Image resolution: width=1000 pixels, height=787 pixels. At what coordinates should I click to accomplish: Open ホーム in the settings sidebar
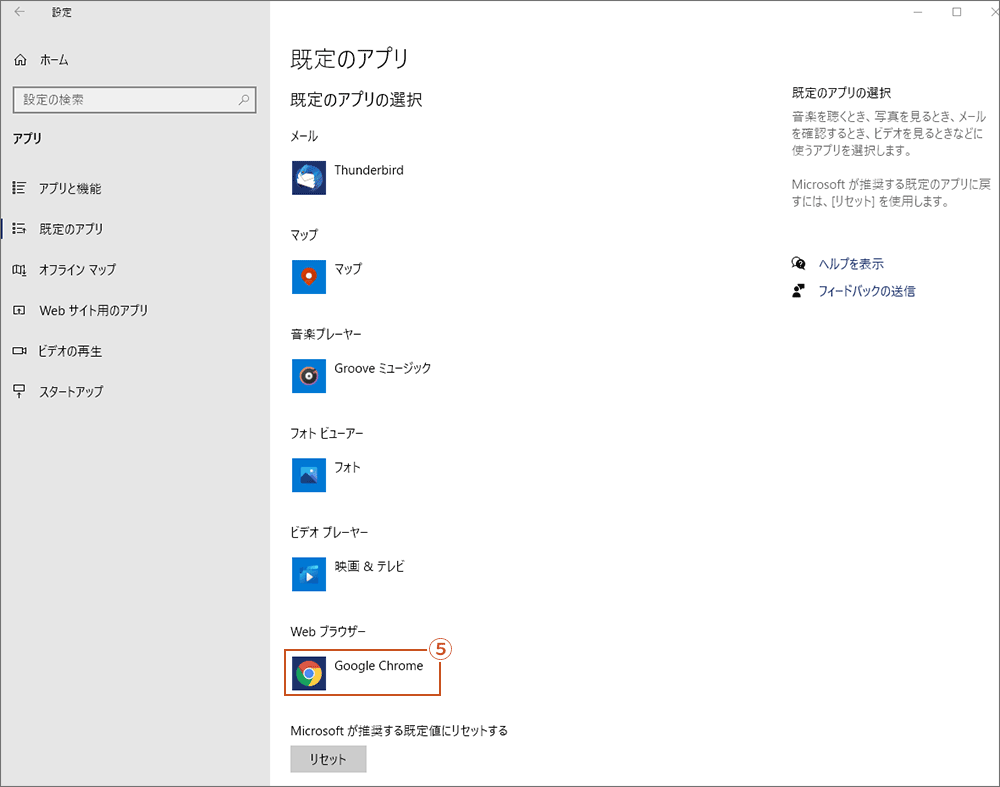click(53, 60)
